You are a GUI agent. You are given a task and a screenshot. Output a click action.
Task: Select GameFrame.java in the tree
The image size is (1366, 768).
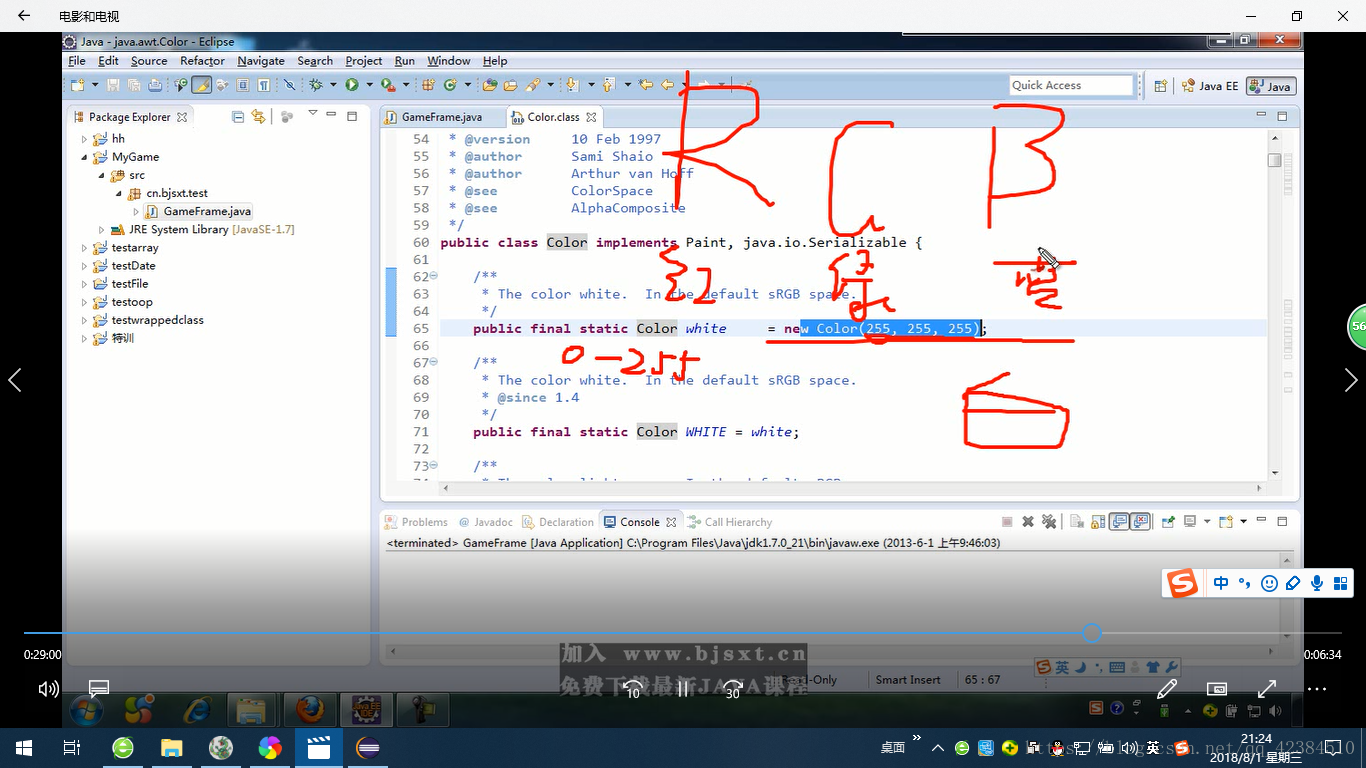click(x=207, y=211)
